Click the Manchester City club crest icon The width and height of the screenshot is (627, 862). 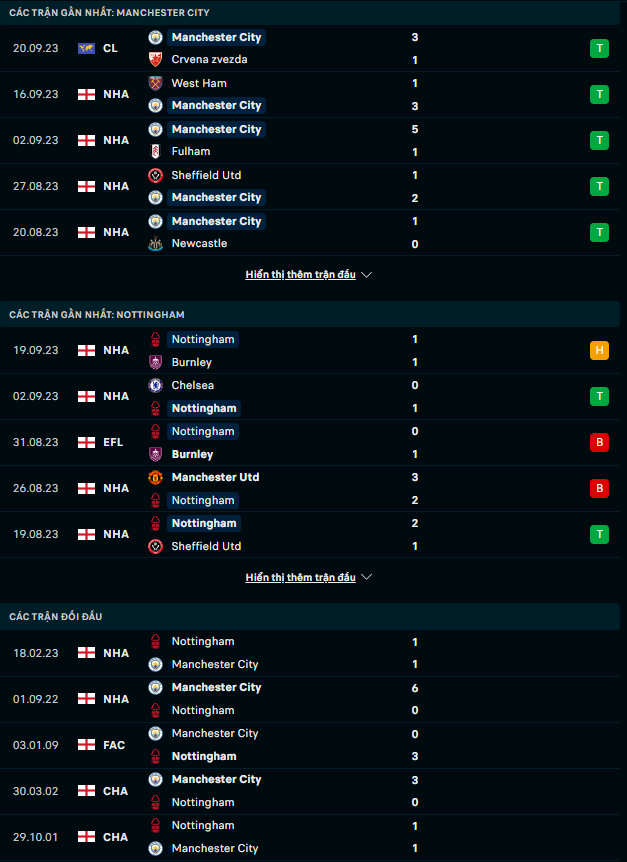pos(154,37)
